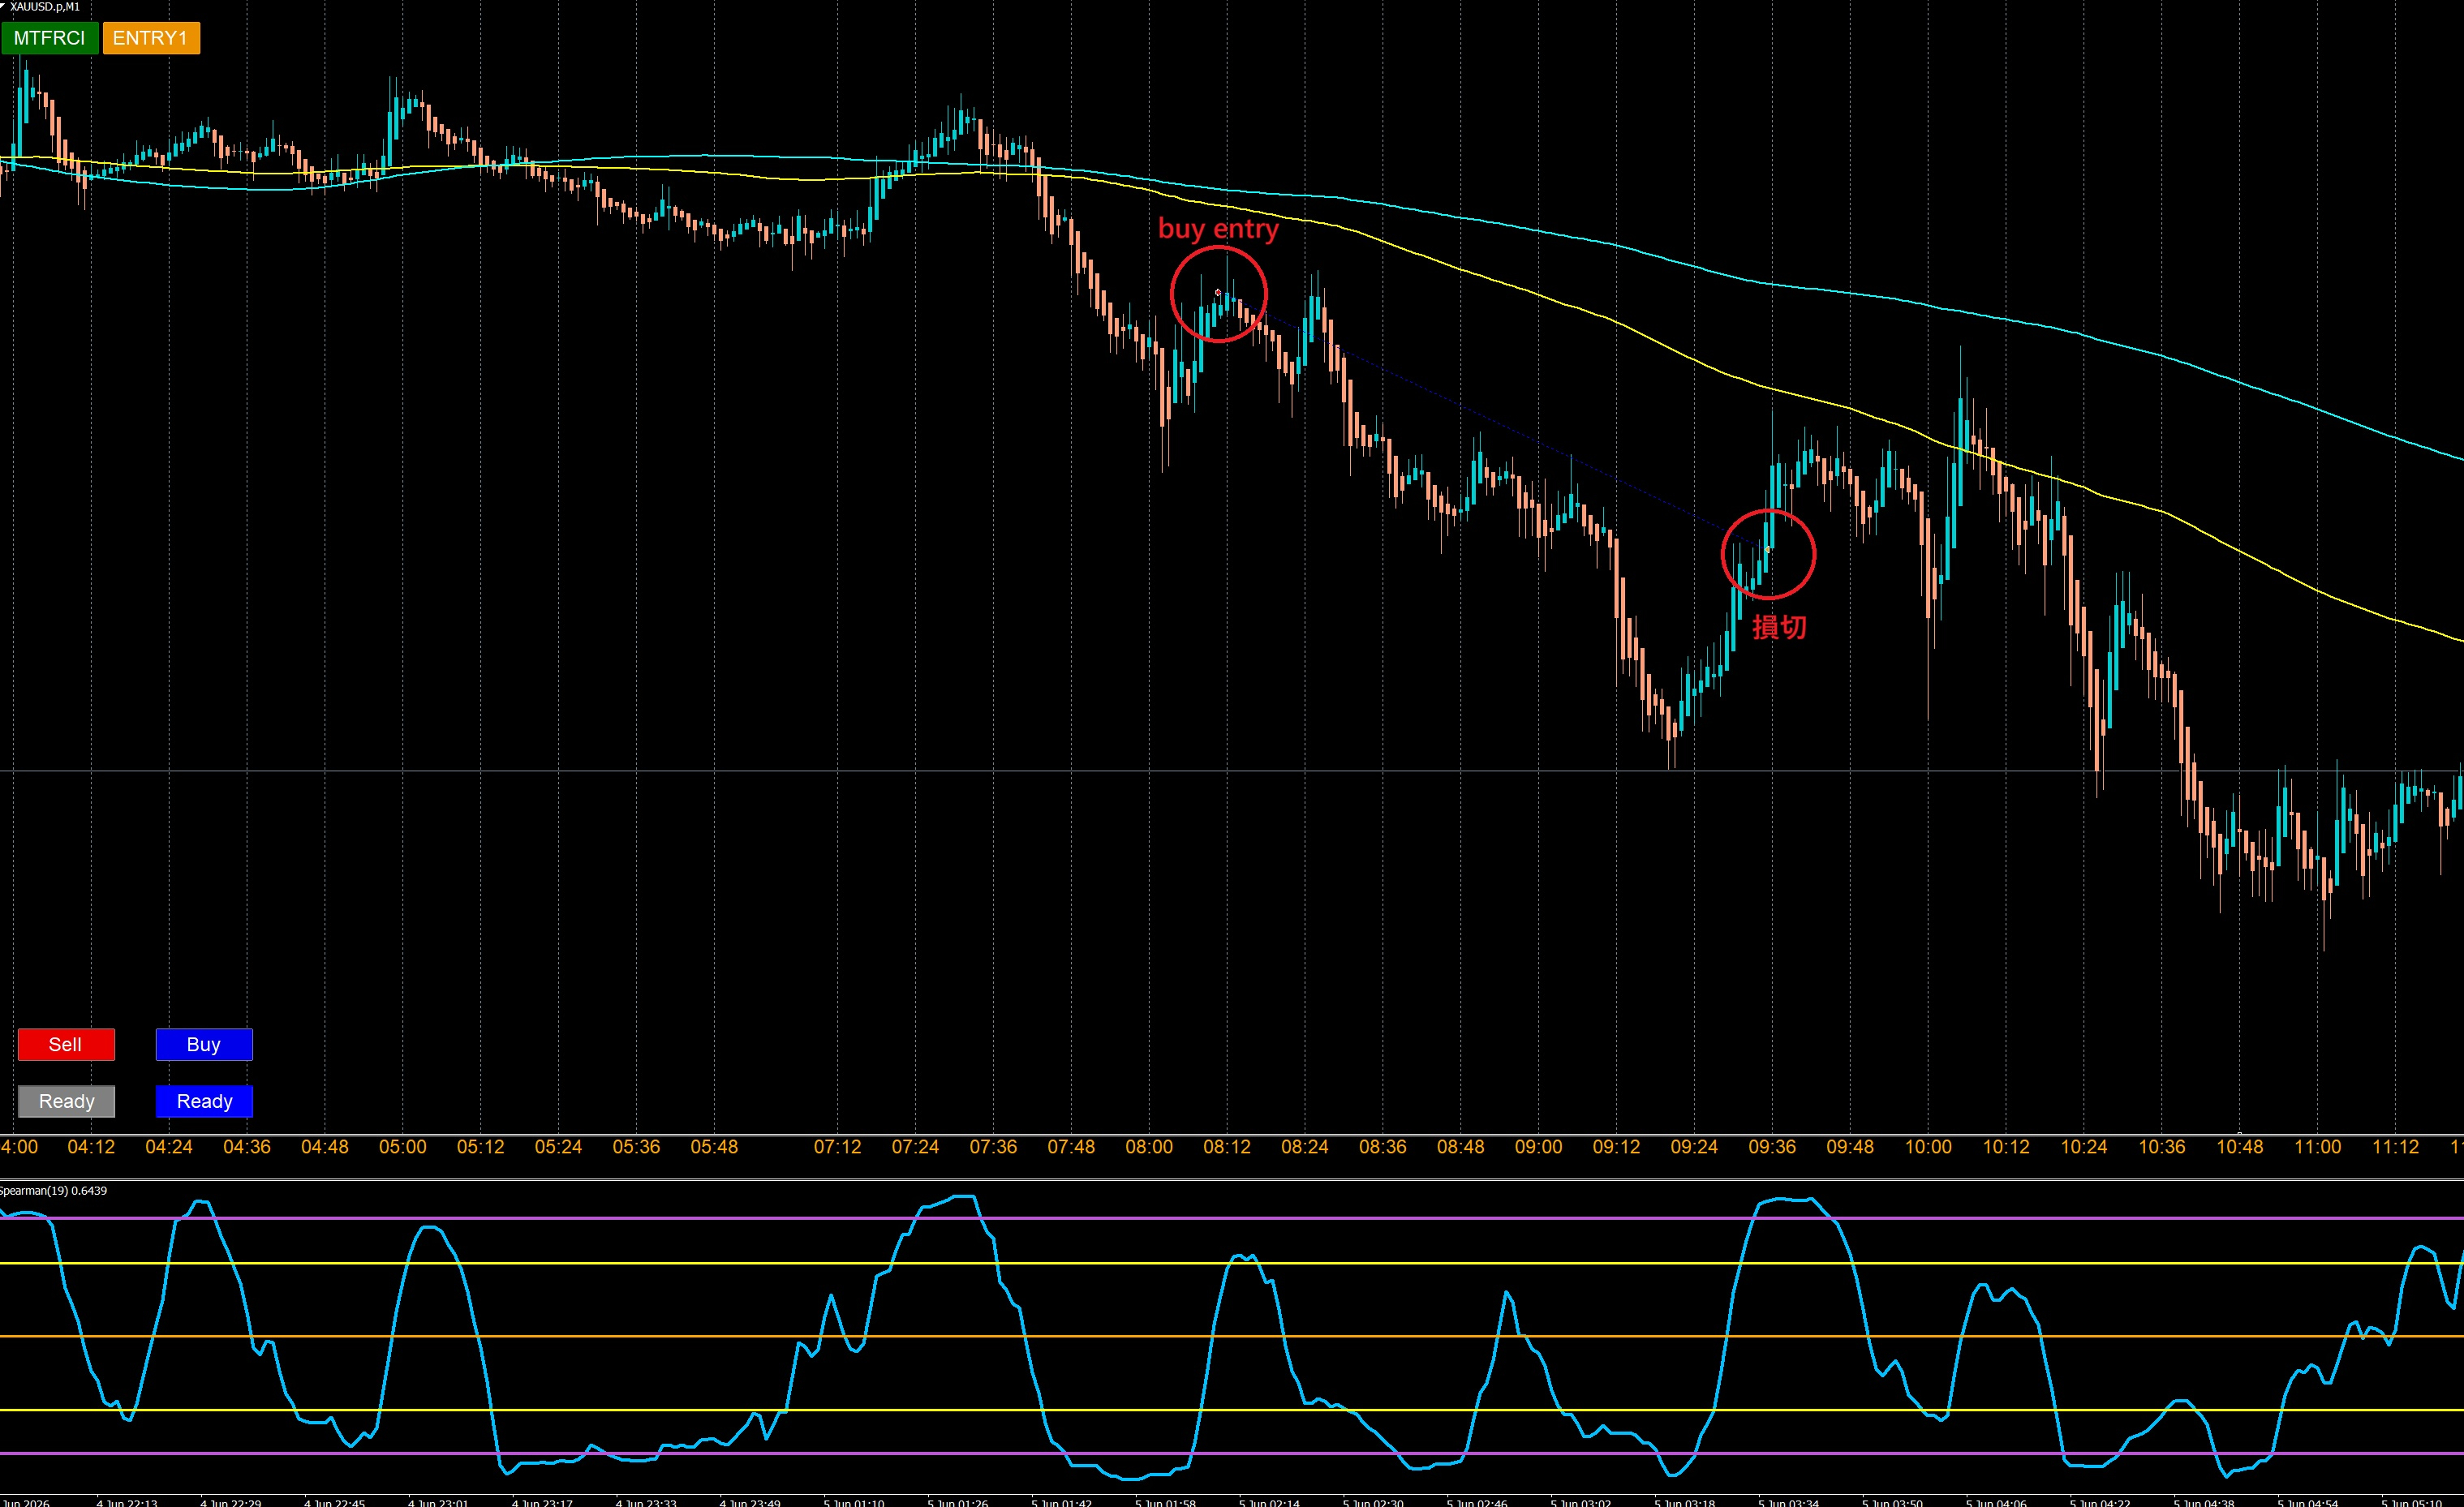Click the 05:00 time axis label
2464x1507 pixels.
403,1147
